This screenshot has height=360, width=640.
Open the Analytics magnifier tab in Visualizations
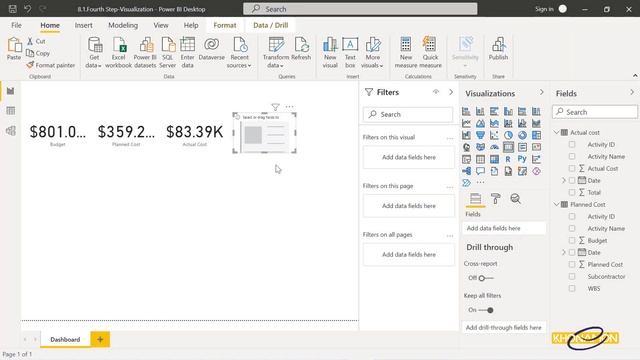point(516,199)
